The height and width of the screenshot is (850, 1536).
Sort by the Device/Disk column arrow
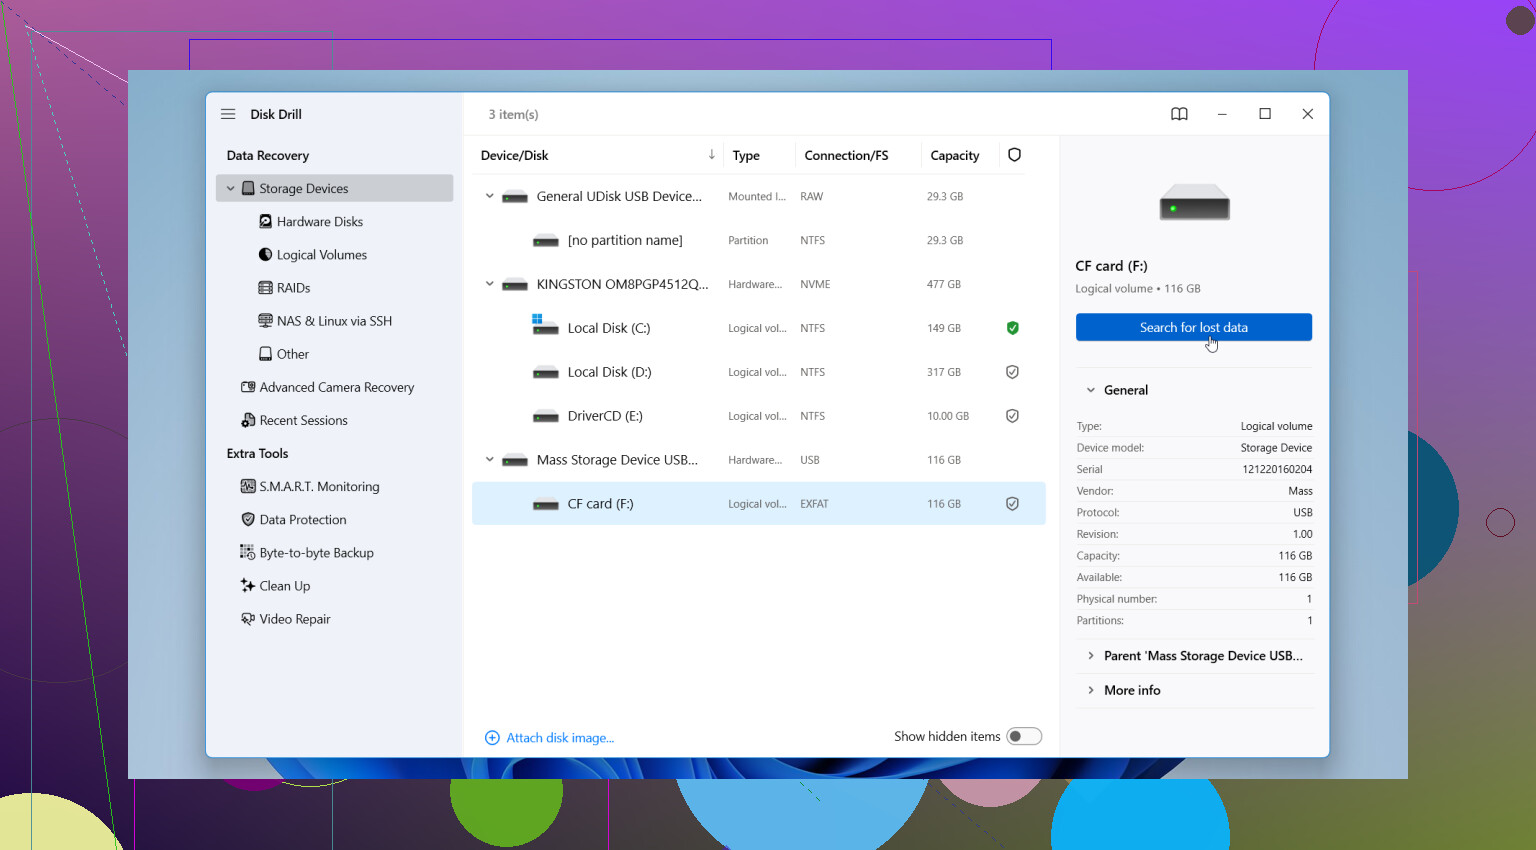tap(712, 154)
